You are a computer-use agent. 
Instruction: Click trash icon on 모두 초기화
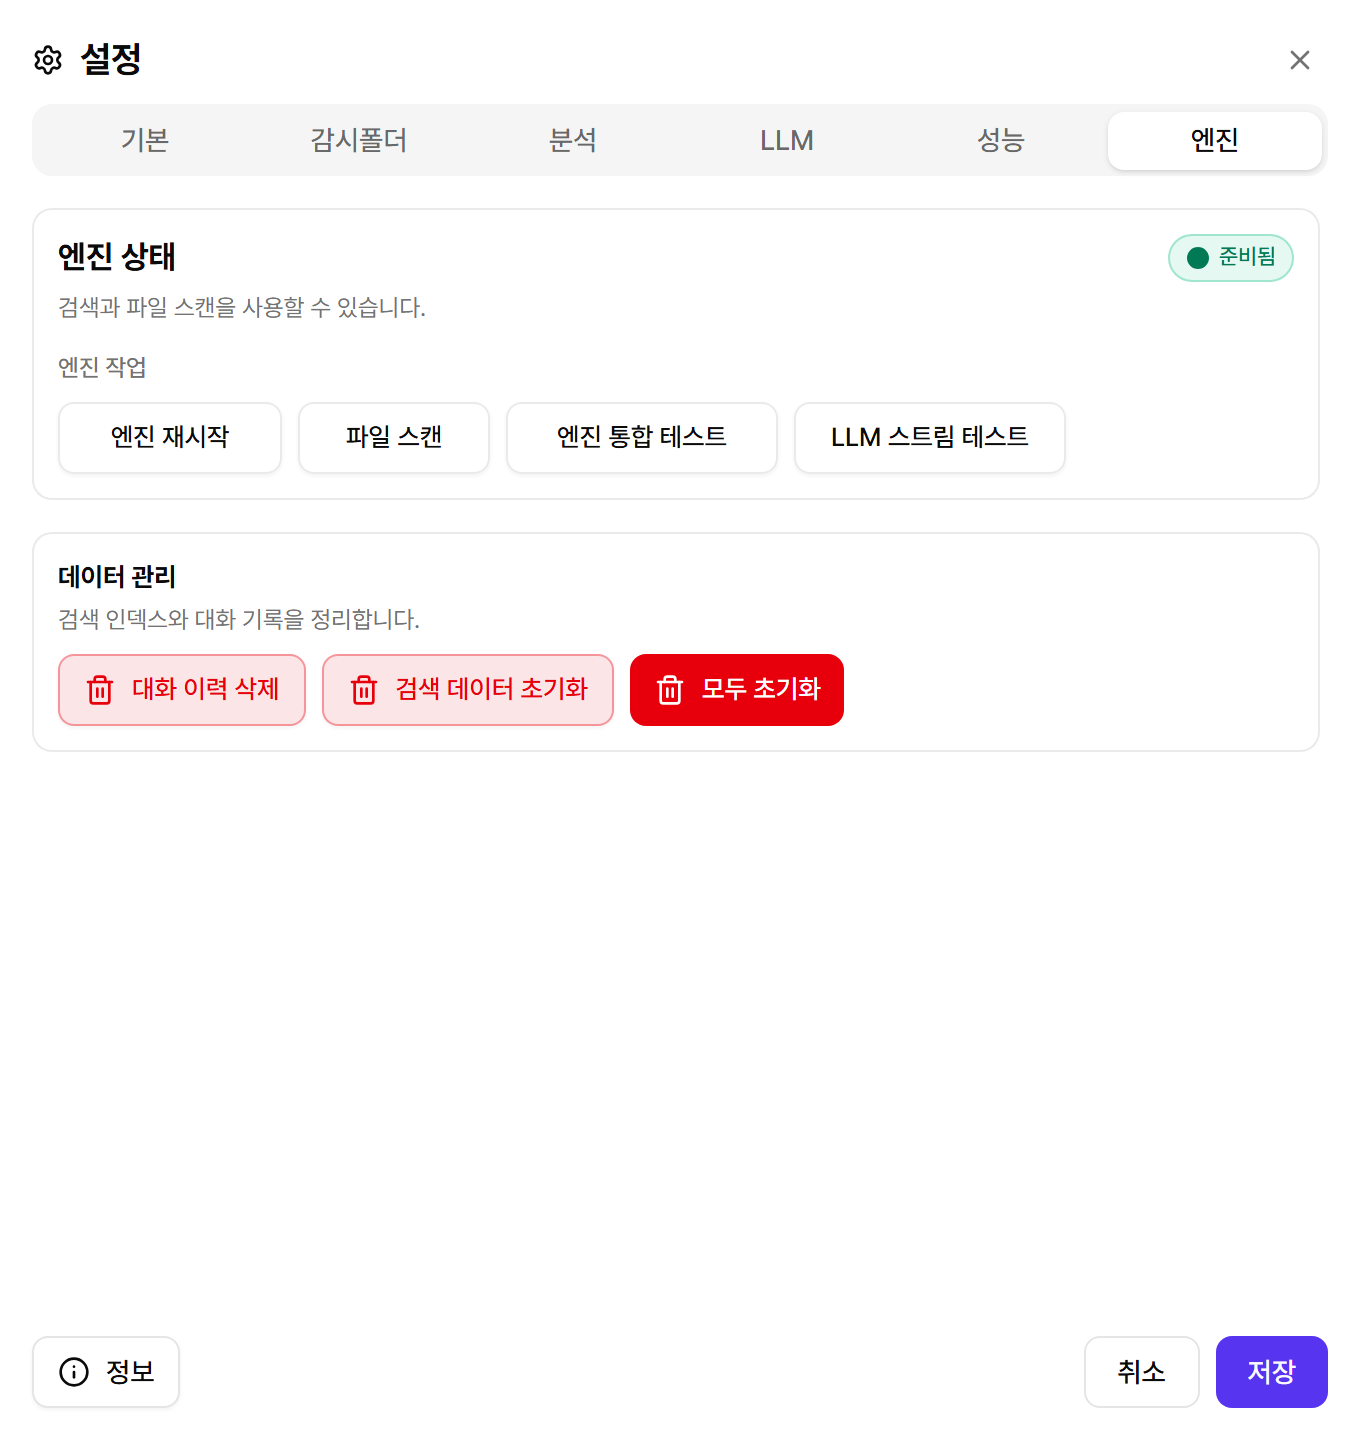coord(670,690)
